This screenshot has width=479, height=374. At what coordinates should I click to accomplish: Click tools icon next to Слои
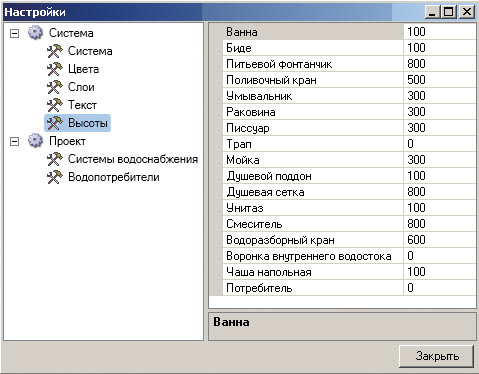54,87
